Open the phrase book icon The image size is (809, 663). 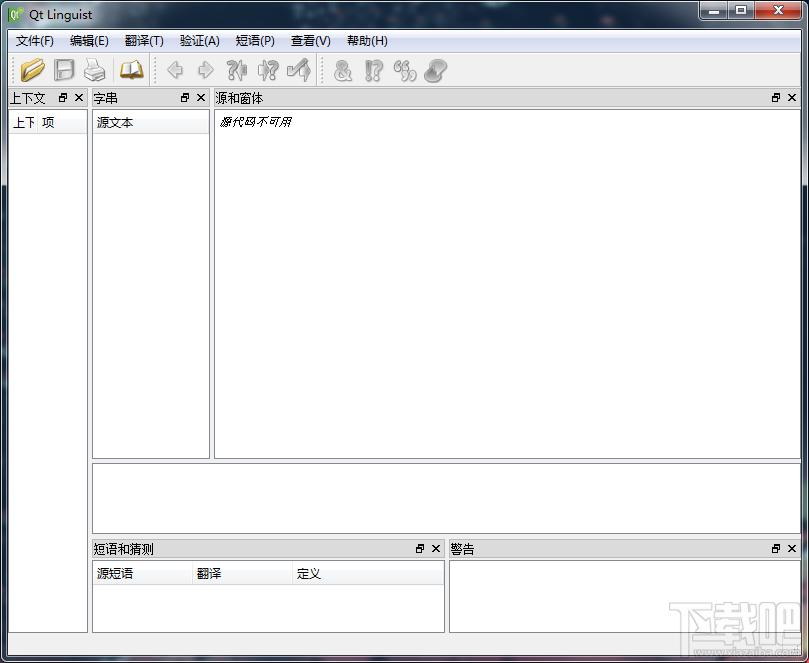click(x=132, y=70)
